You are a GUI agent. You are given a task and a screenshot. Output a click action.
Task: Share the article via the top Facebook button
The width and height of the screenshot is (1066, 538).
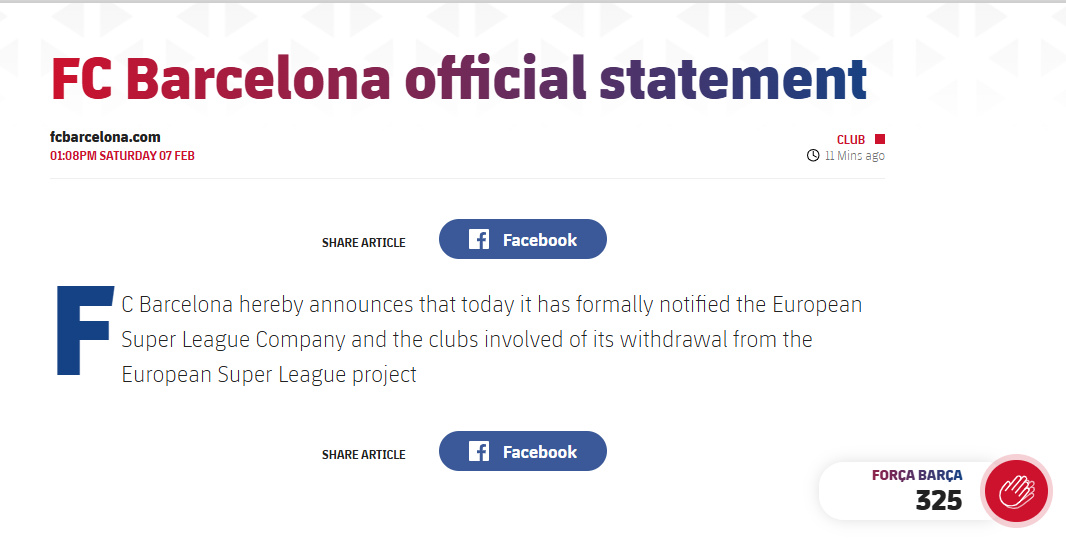(x=523, y=240)
